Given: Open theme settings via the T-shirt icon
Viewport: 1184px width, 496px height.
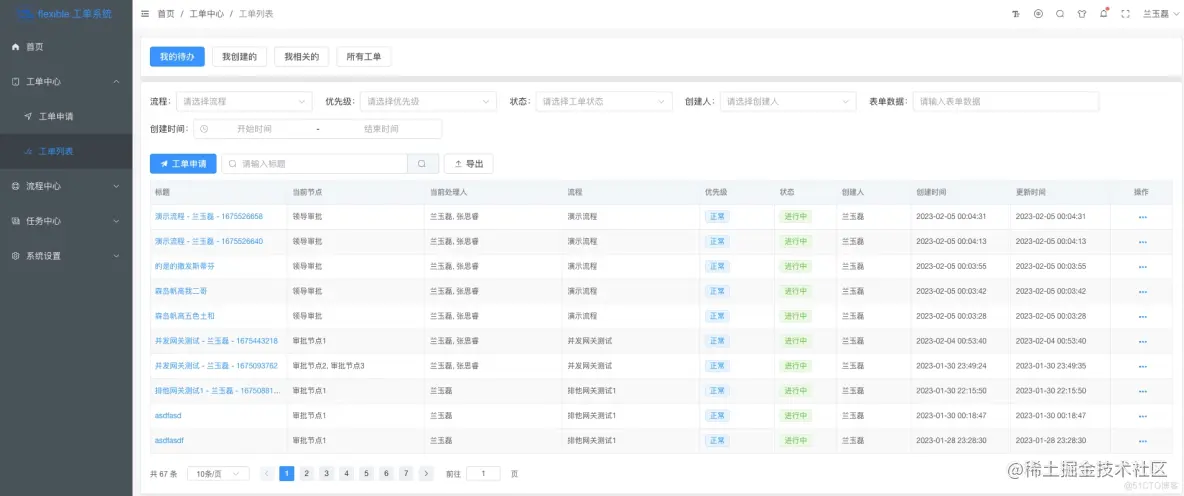Looking at the screenshot, I should [1082, 14].
